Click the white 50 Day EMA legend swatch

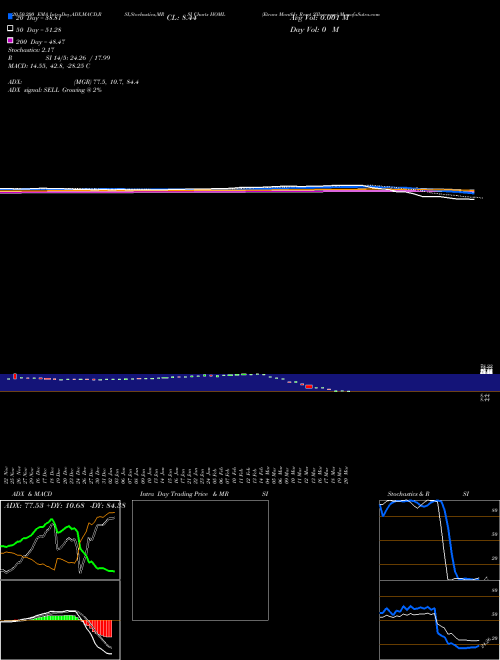coord(10,29)
